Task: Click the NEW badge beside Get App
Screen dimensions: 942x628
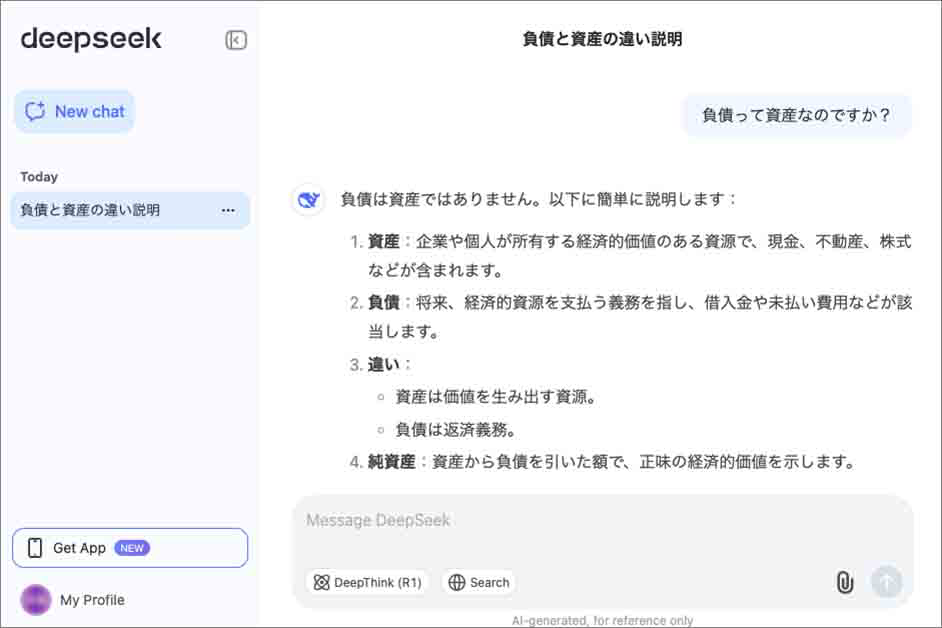Action: [x=132, y=548]
